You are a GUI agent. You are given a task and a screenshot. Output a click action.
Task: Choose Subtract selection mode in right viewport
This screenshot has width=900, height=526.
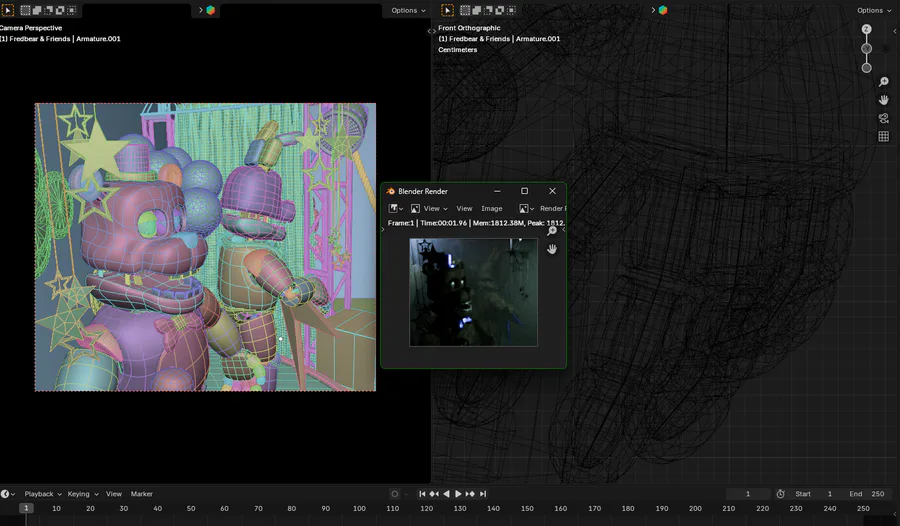(x=488, y=10)
